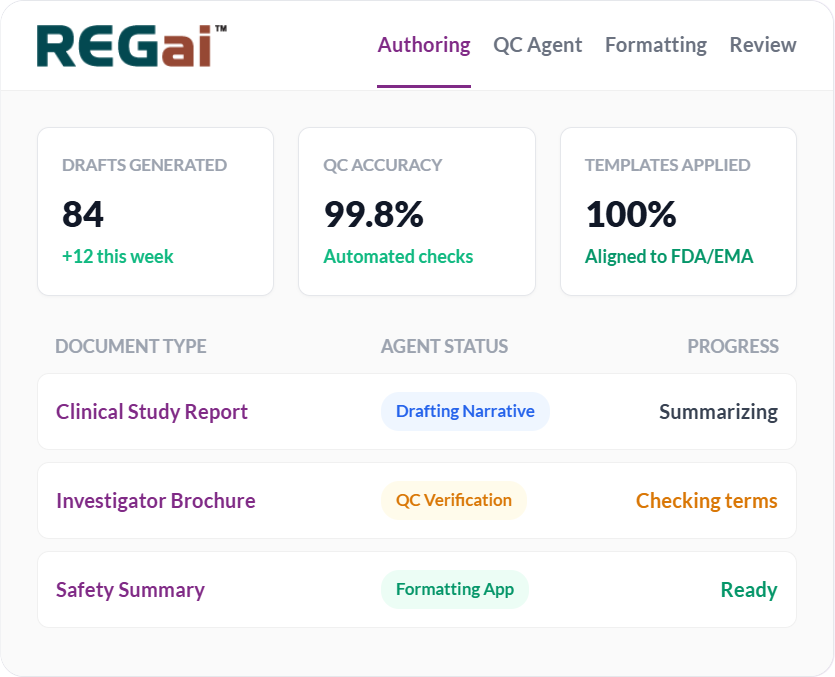The width and height of the screenshot is (835, 677).
Task: Open the Drafting Narrative status pill
Action: point(465,411)
